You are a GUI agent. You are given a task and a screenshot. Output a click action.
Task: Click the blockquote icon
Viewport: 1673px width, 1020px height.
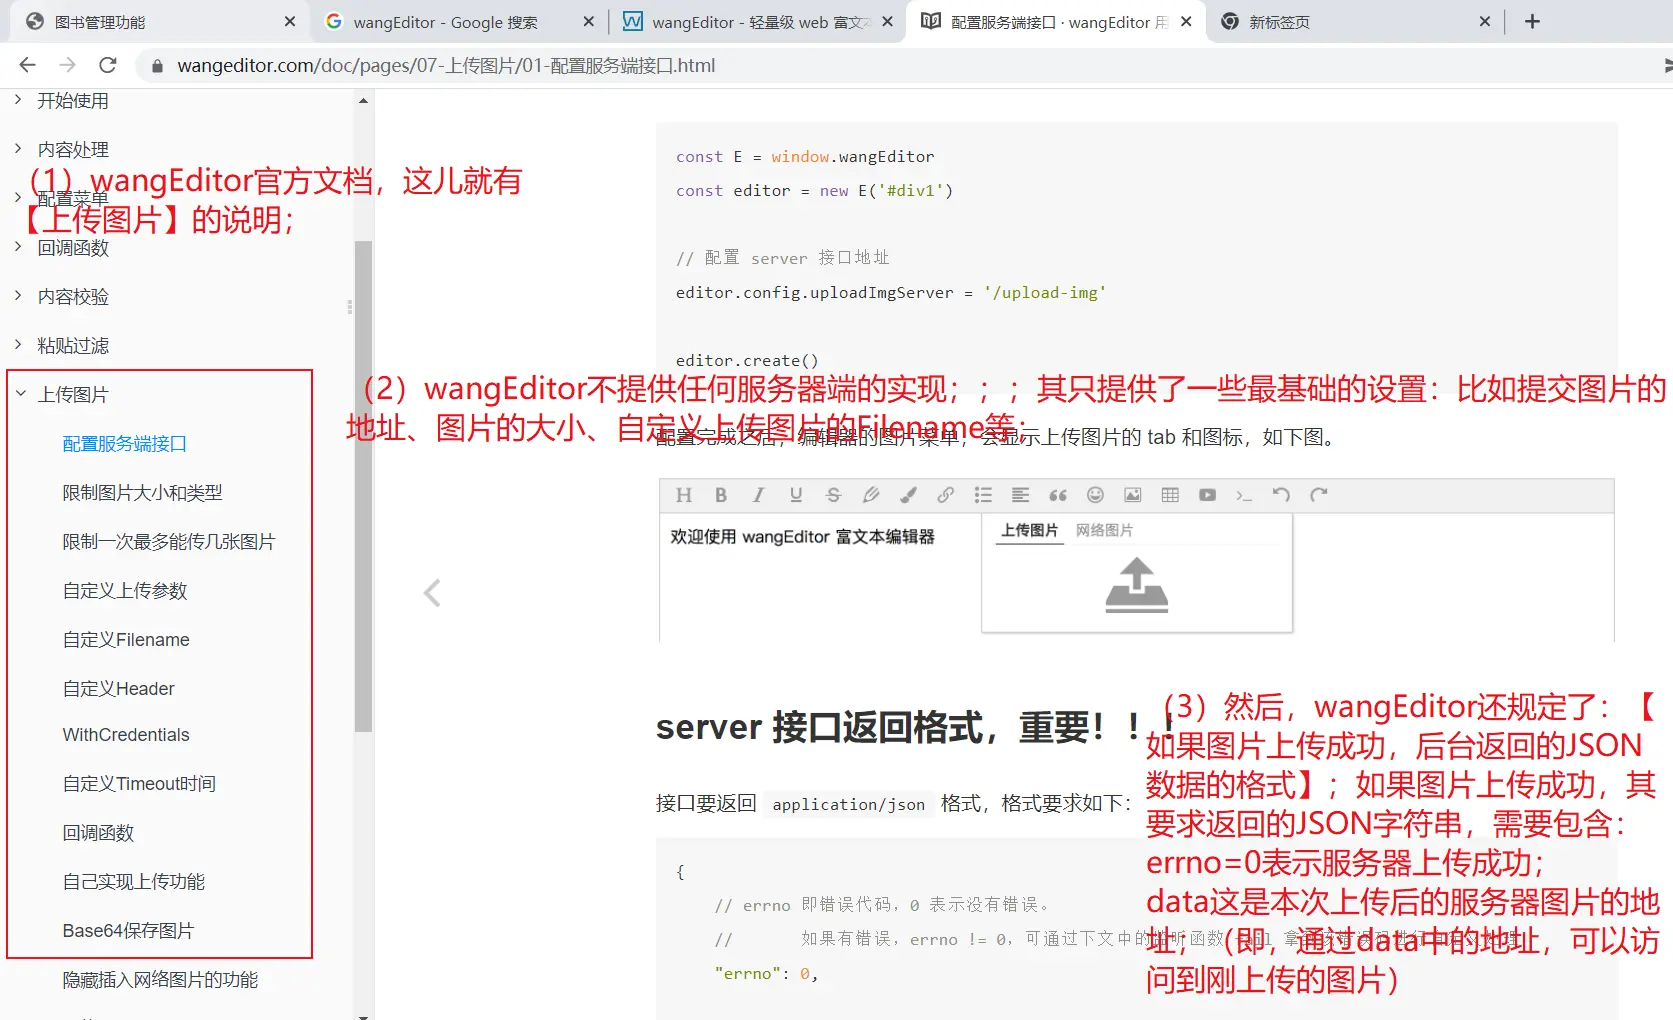1058,495
